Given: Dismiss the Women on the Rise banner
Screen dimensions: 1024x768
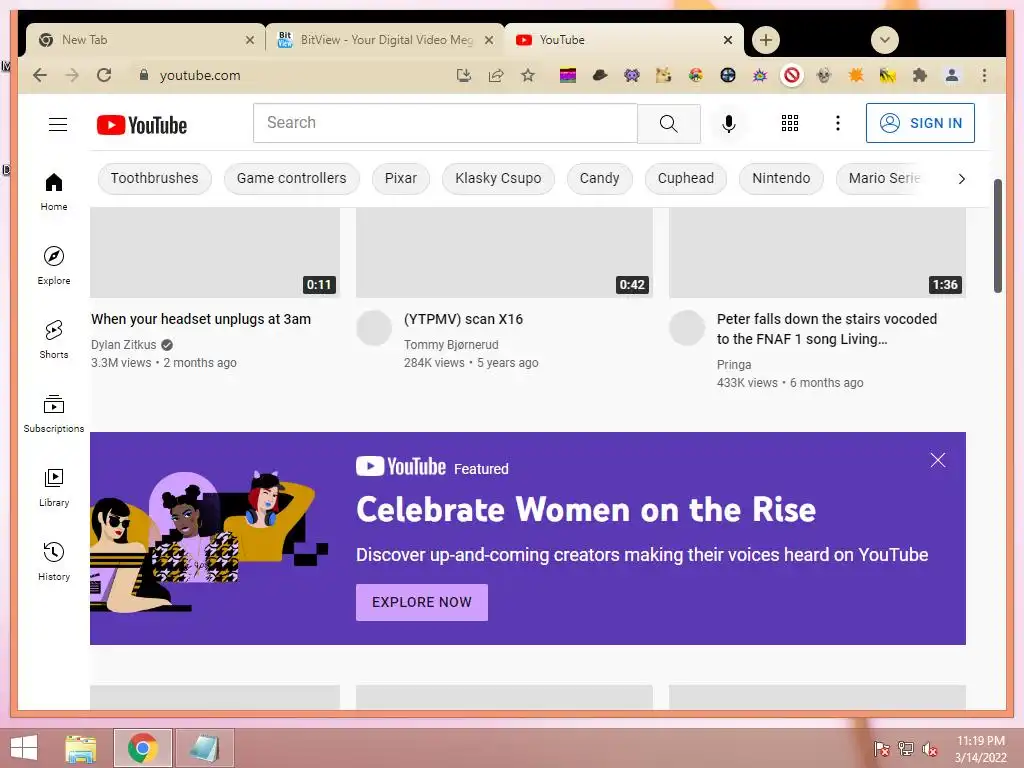Looking at the screenshot, I should pyautogui.click(x=938, y=460).
